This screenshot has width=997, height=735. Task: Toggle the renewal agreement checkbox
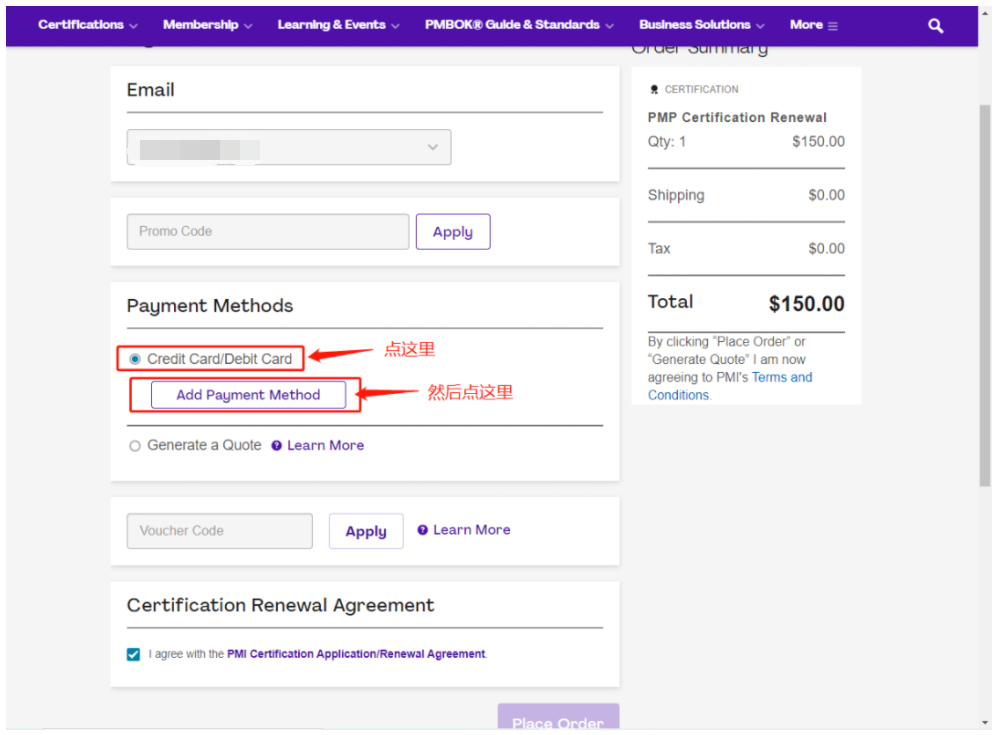[x=133, y=654]
